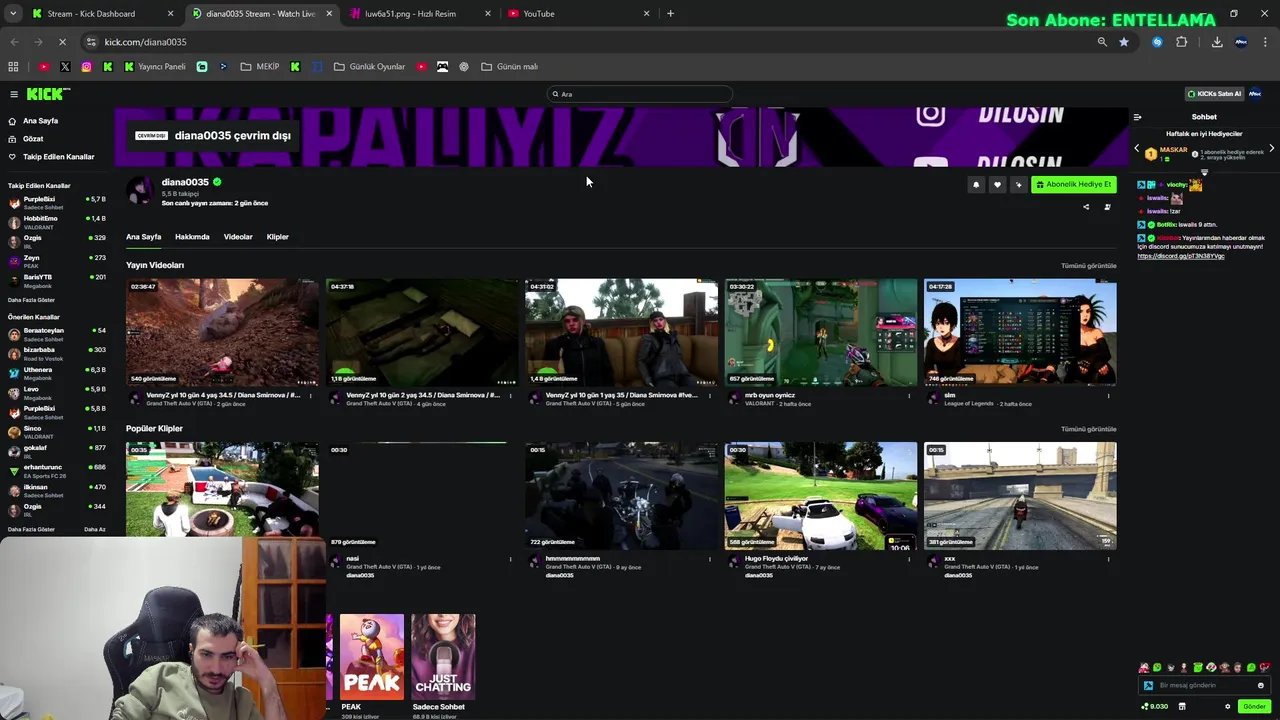
Task: Click the Abonelik Hediye Et button
Action: [1073, 184]
